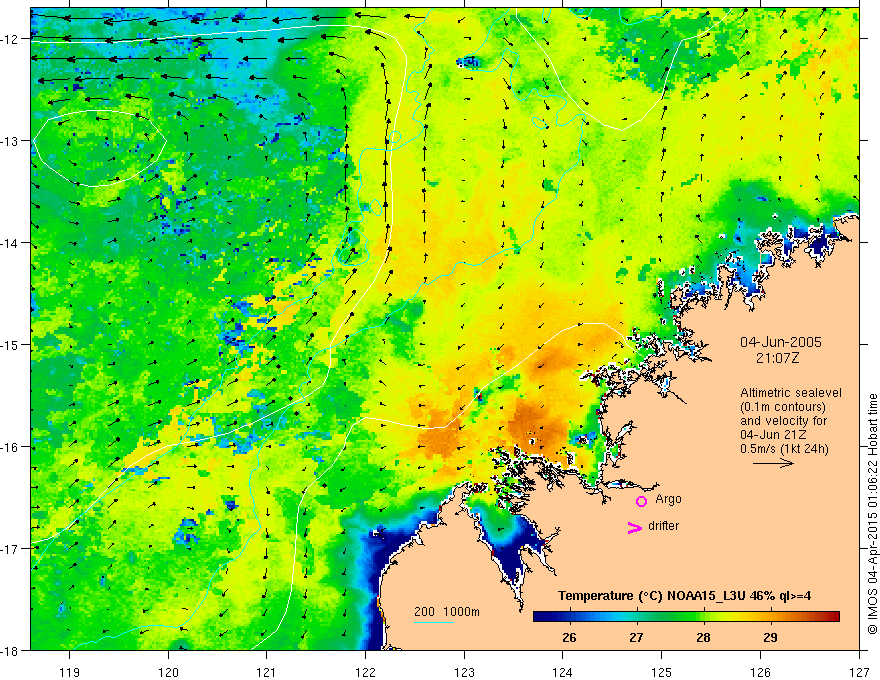Click the 29 colorbar tick label

(771, 637)
